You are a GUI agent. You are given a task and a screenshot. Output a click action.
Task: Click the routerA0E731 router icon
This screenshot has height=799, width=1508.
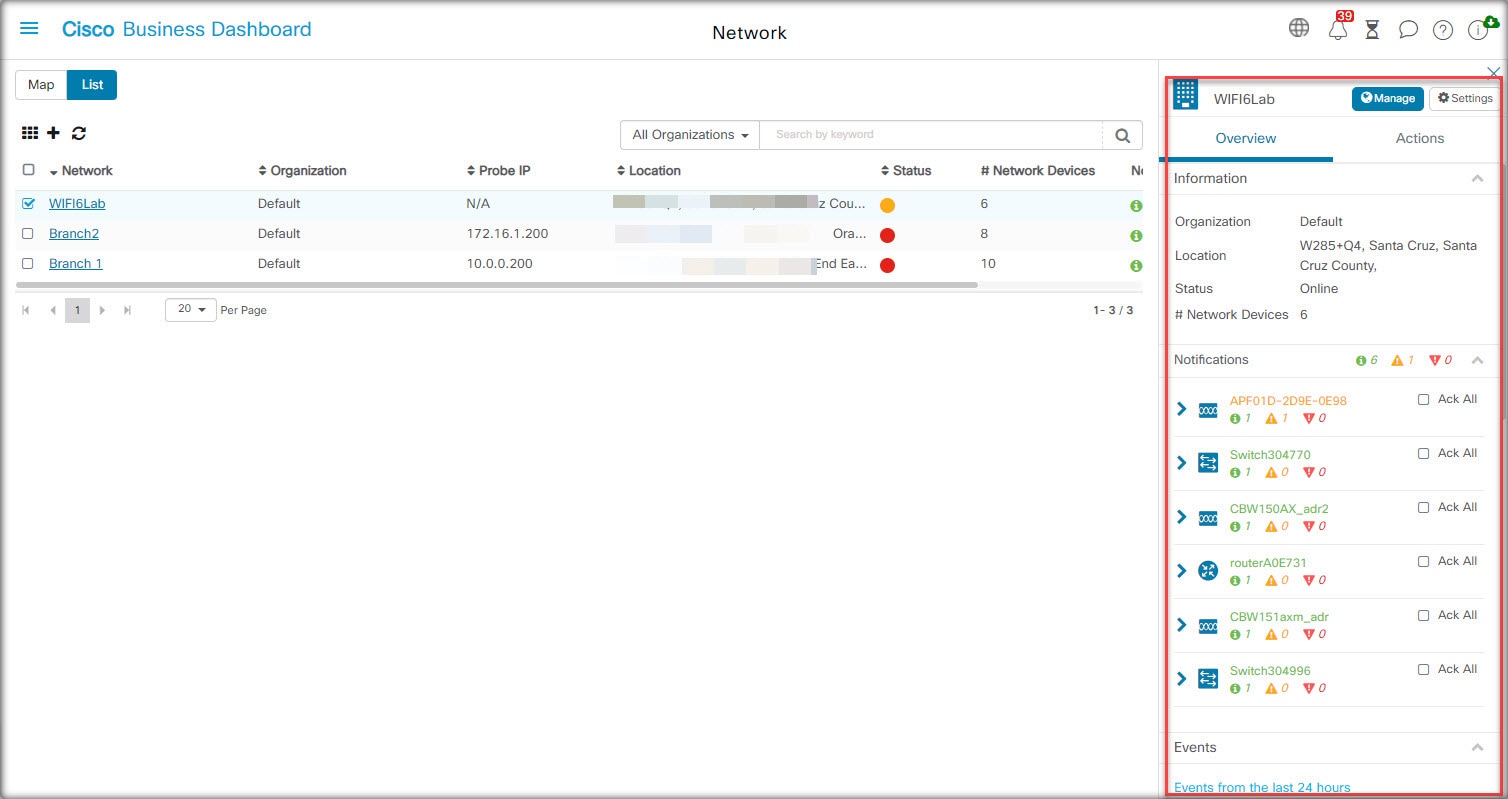pos(1208,571)
